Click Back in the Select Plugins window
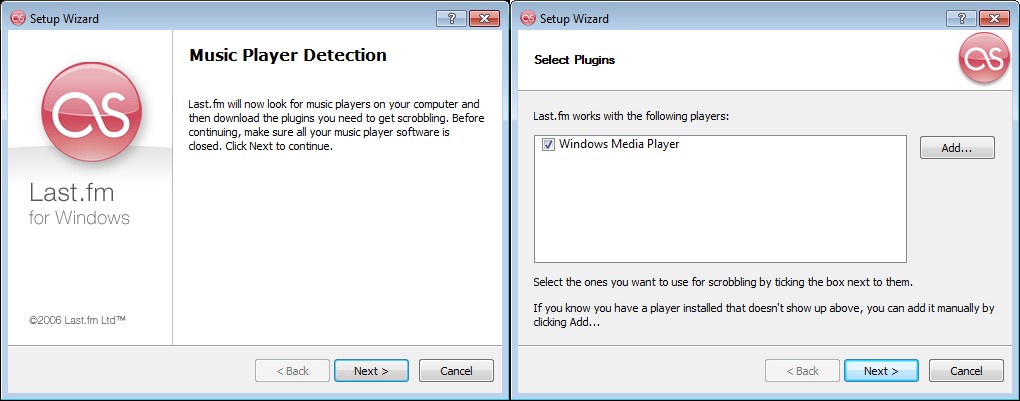Viewport: 1020px width, 401px height. (x=802, y=371)
